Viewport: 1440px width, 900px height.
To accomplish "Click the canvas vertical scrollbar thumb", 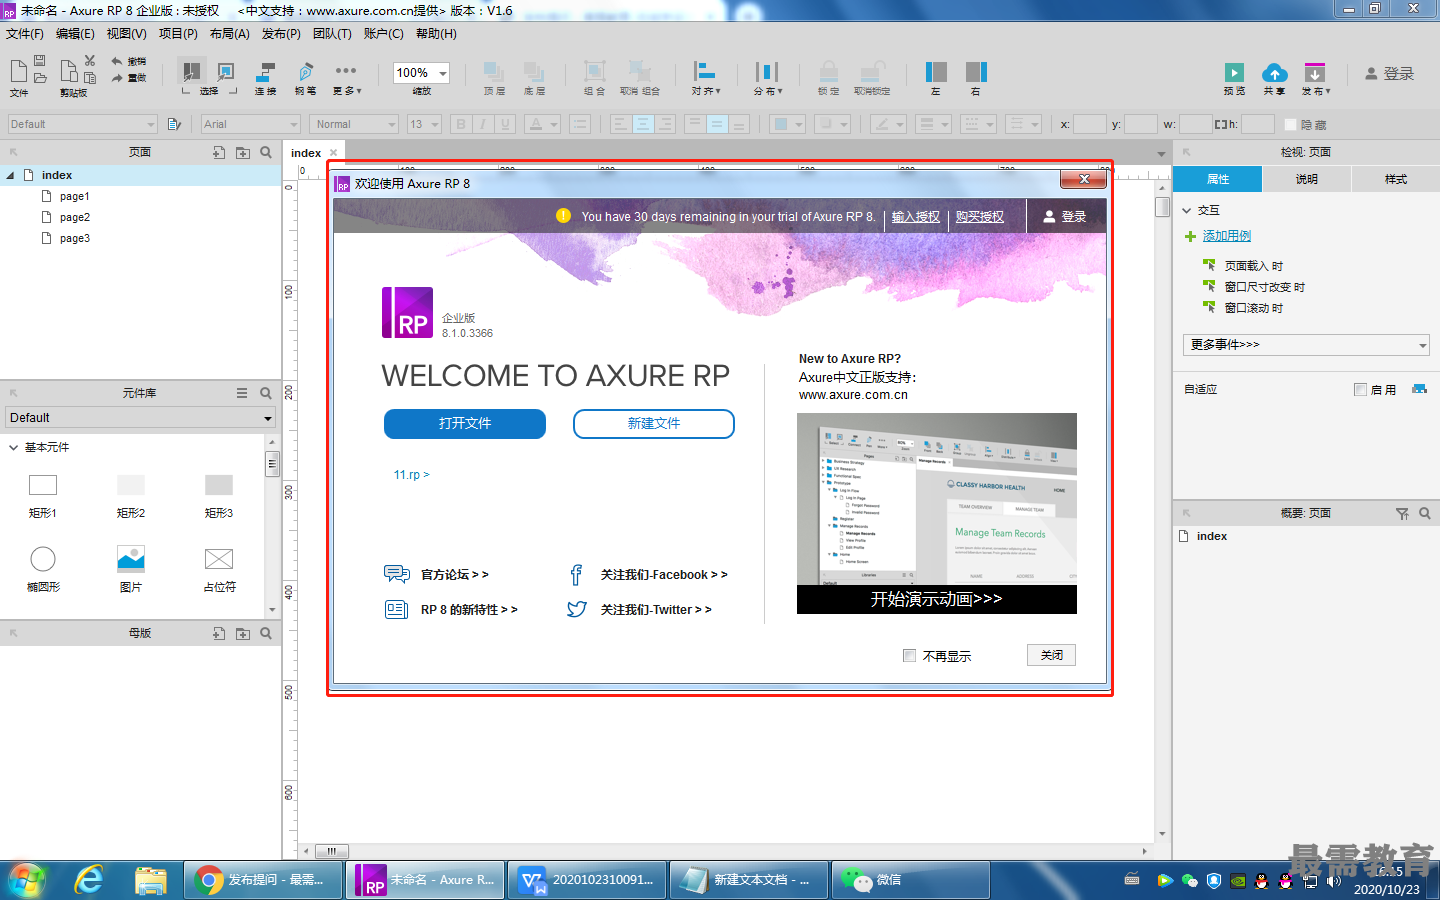I will (1162, 207).
